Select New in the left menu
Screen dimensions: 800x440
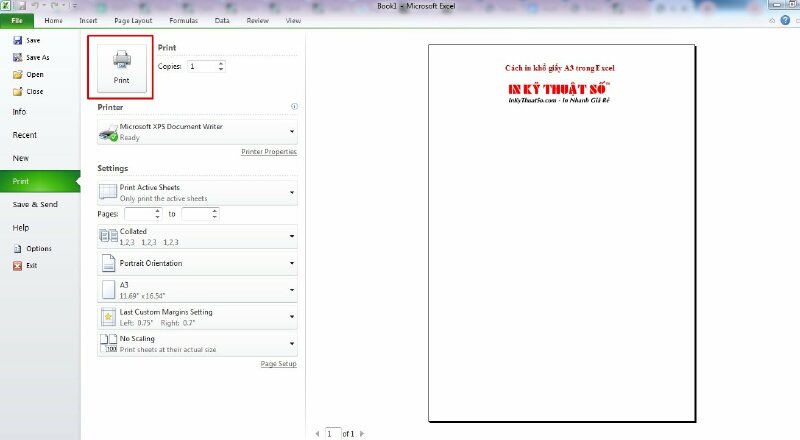[20, 158]
